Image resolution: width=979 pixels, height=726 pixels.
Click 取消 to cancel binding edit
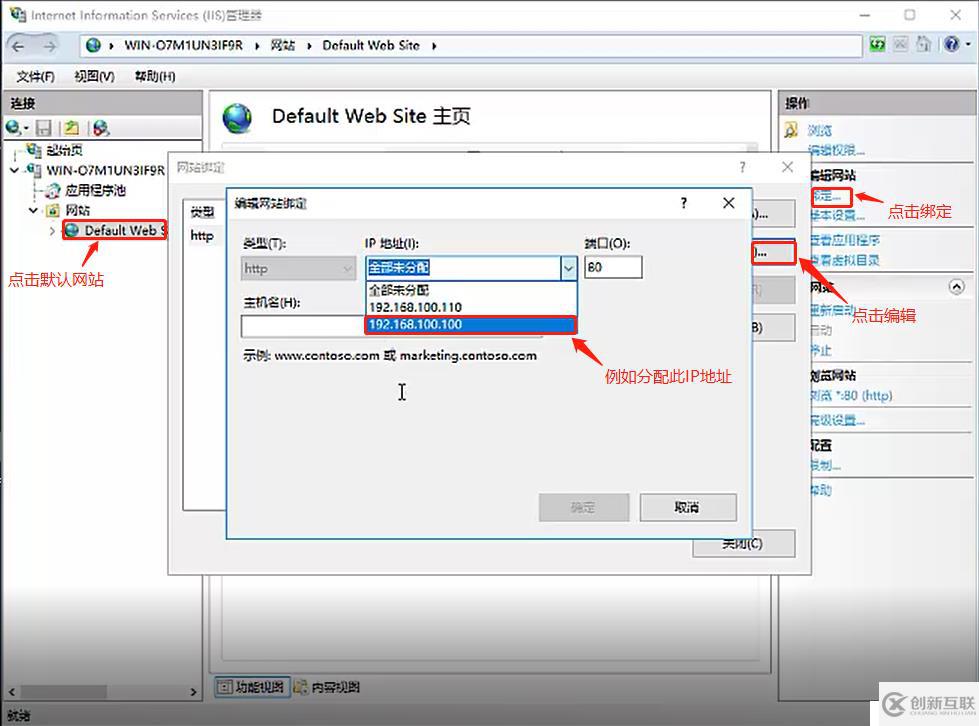(688, 508)
